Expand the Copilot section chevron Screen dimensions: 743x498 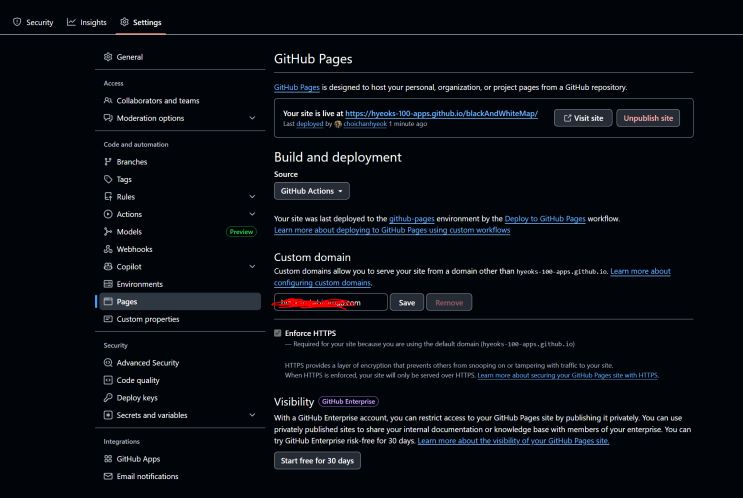(x=253, y=267)
